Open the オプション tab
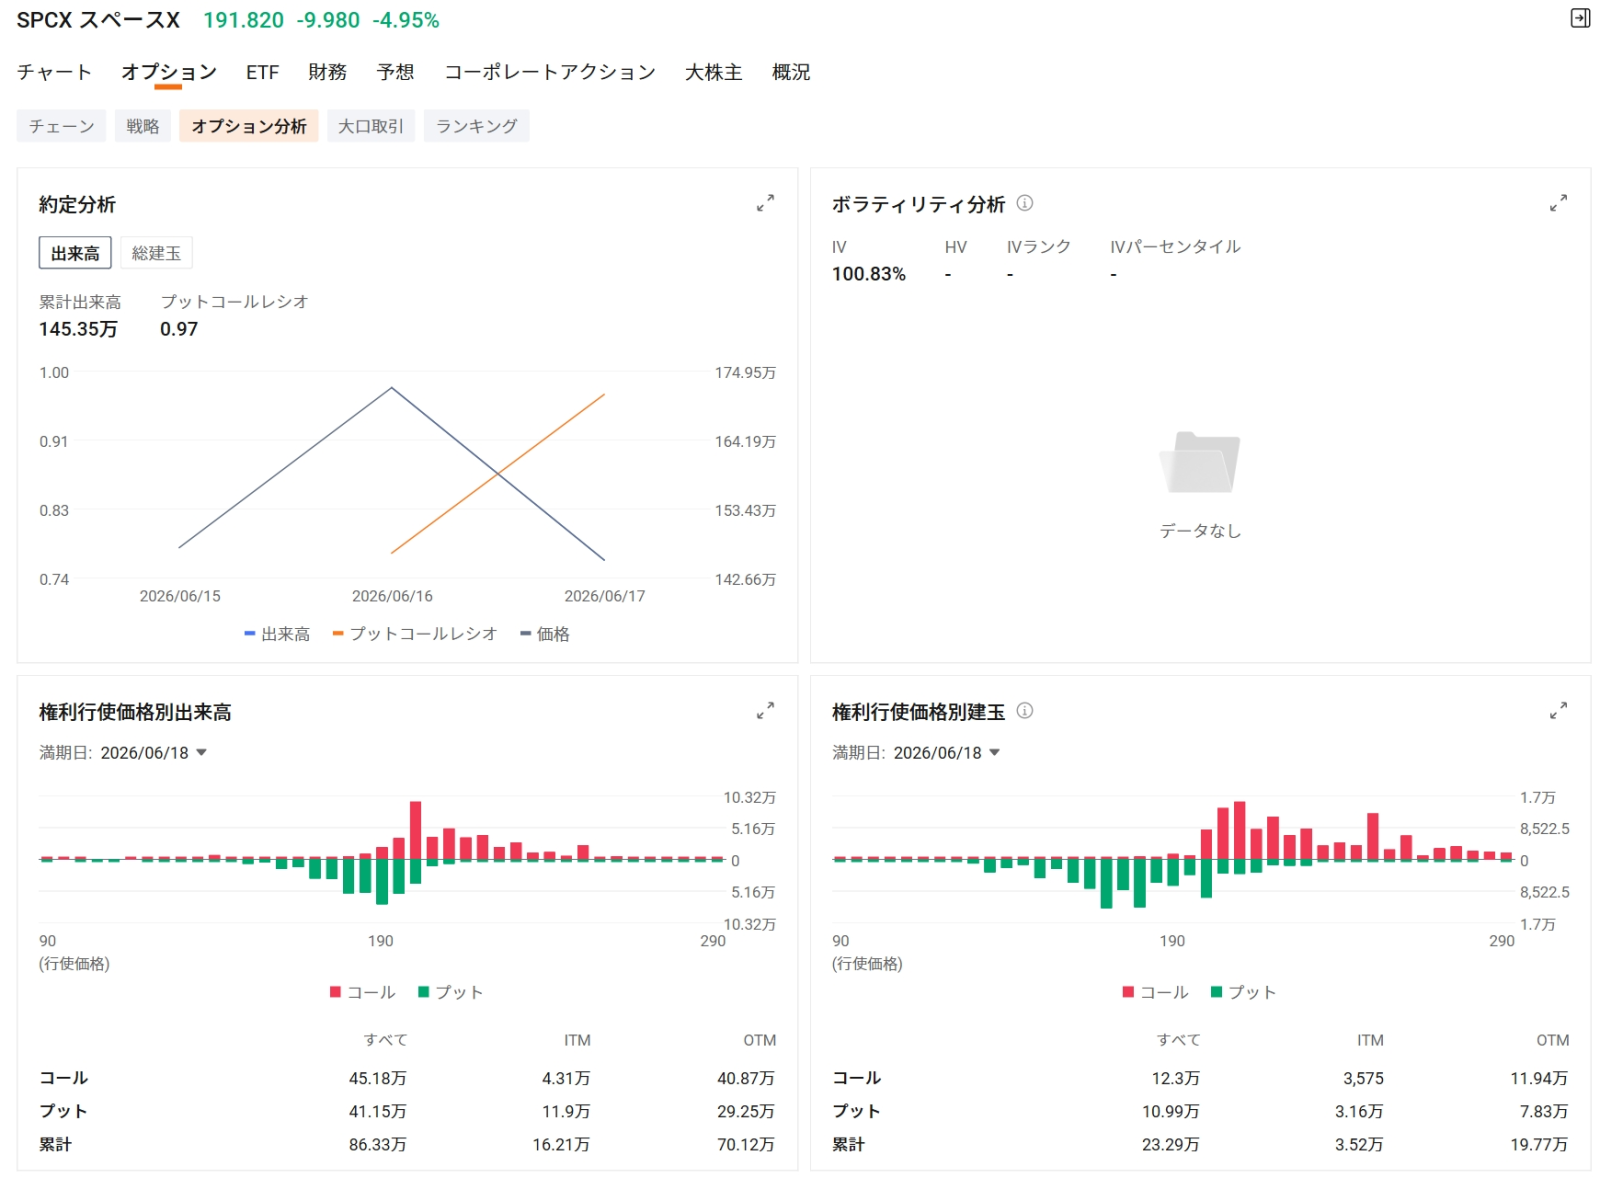Image resolution: width=1600 pixels, height=1178 pixels. coord(169,72)
